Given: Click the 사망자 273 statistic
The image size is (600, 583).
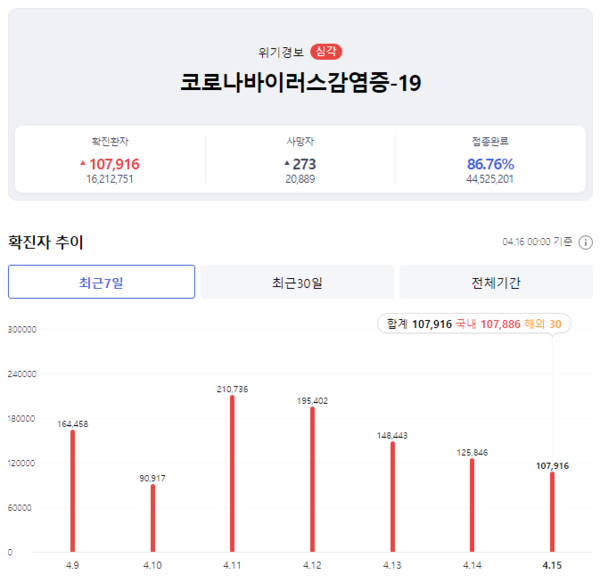Looking at the screenshot, I should pyautogui.click(x=300, y=164).
